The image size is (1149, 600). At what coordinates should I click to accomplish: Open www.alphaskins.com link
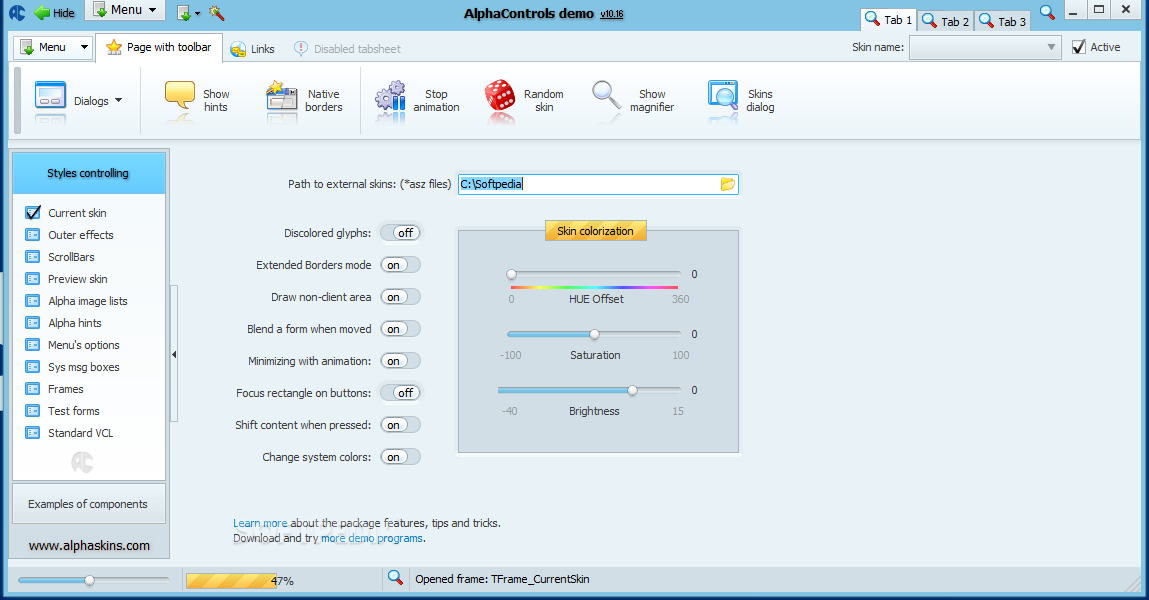pyautogui.click(x=89, y=546)
